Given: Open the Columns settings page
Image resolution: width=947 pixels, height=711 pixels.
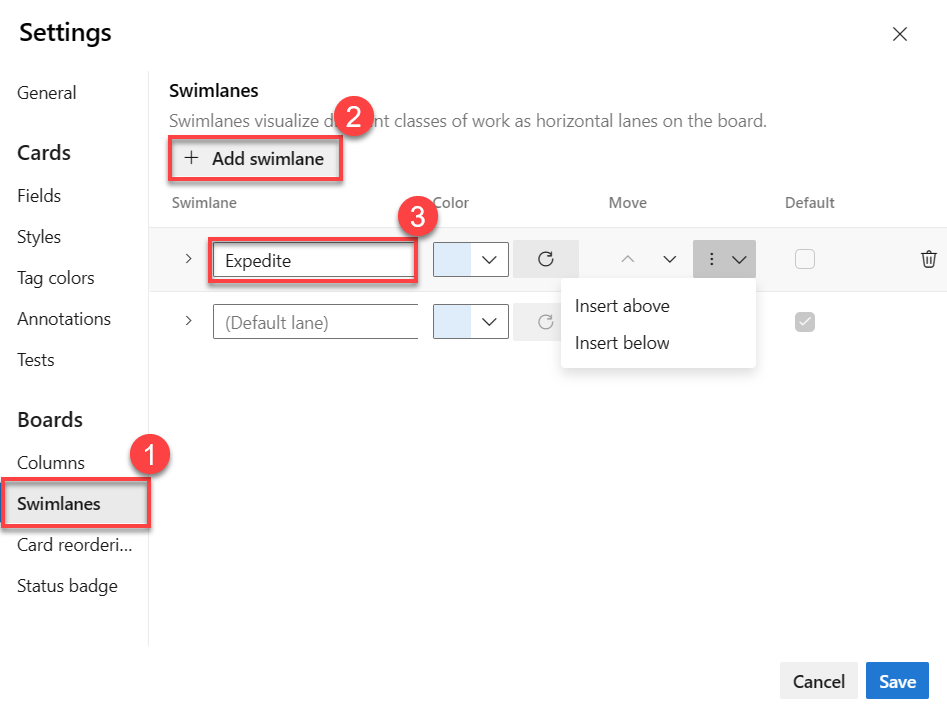Looking at the screenshot, I should [x=51, y=463].
